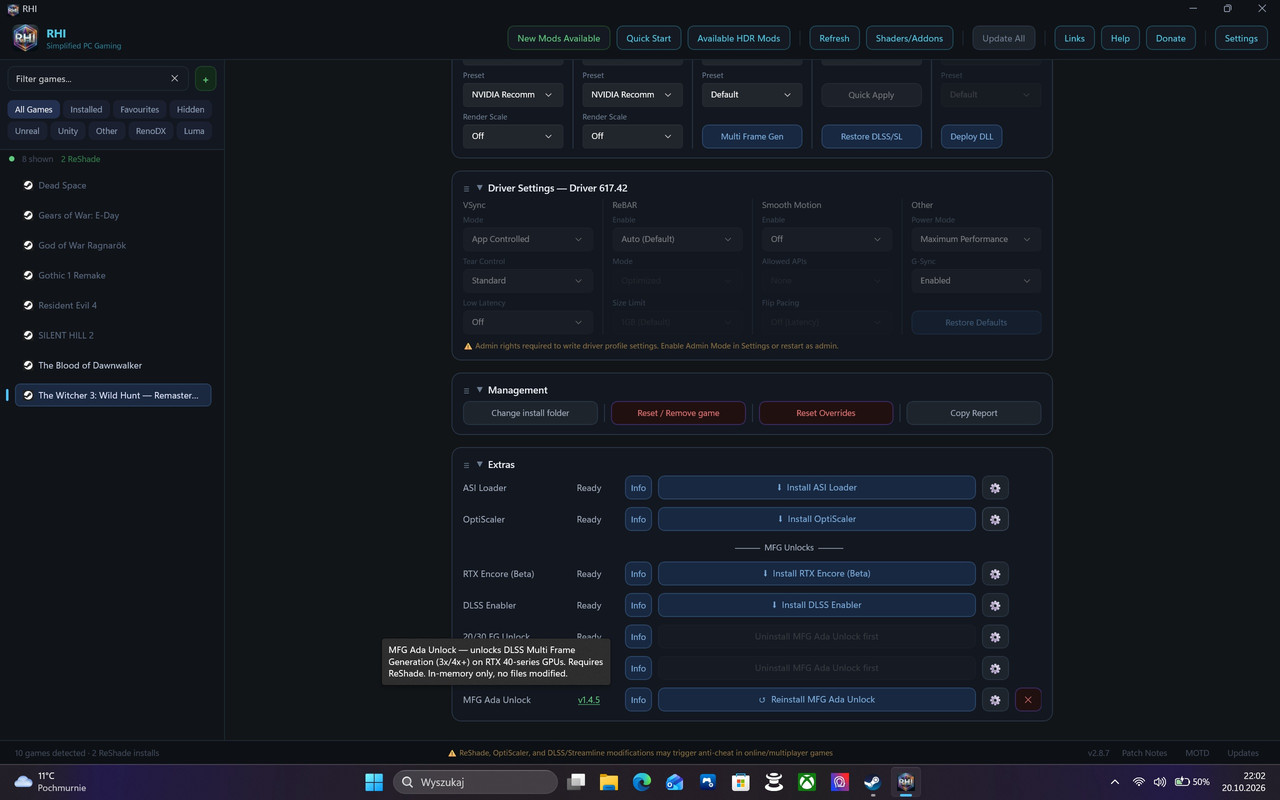Click Reset / Remove game button
The height and width of the screenshot is (800, 1280).
pyautogui.click(x=678, y=413)
